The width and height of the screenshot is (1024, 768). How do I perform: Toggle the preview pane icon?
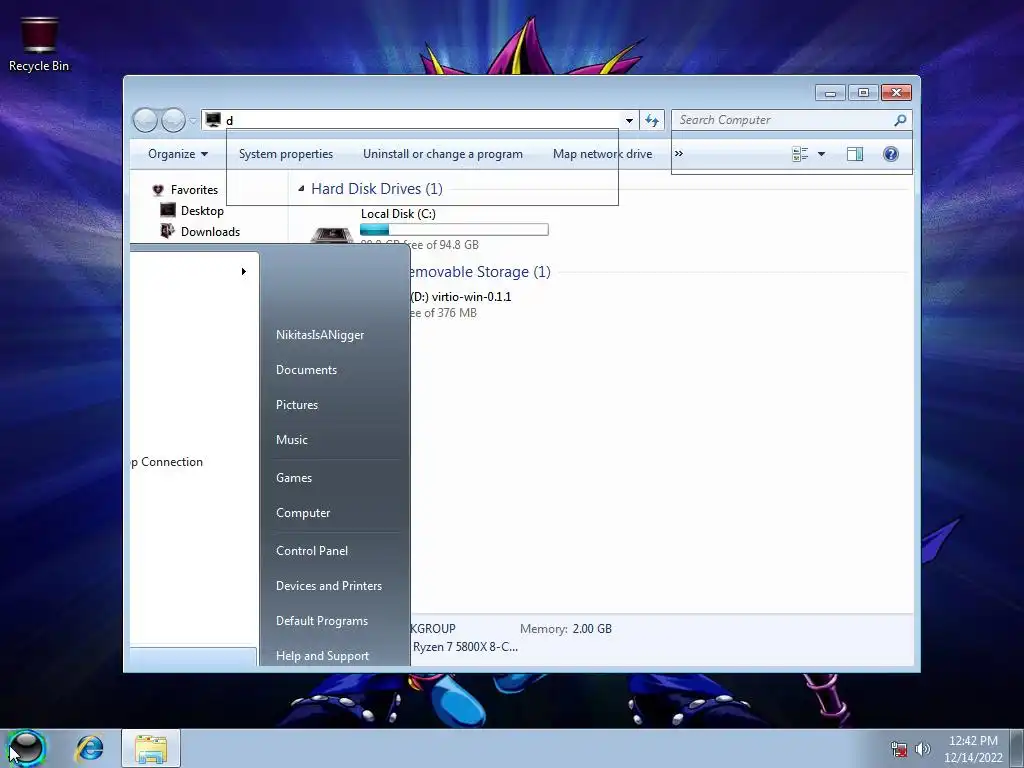point(854,154)
